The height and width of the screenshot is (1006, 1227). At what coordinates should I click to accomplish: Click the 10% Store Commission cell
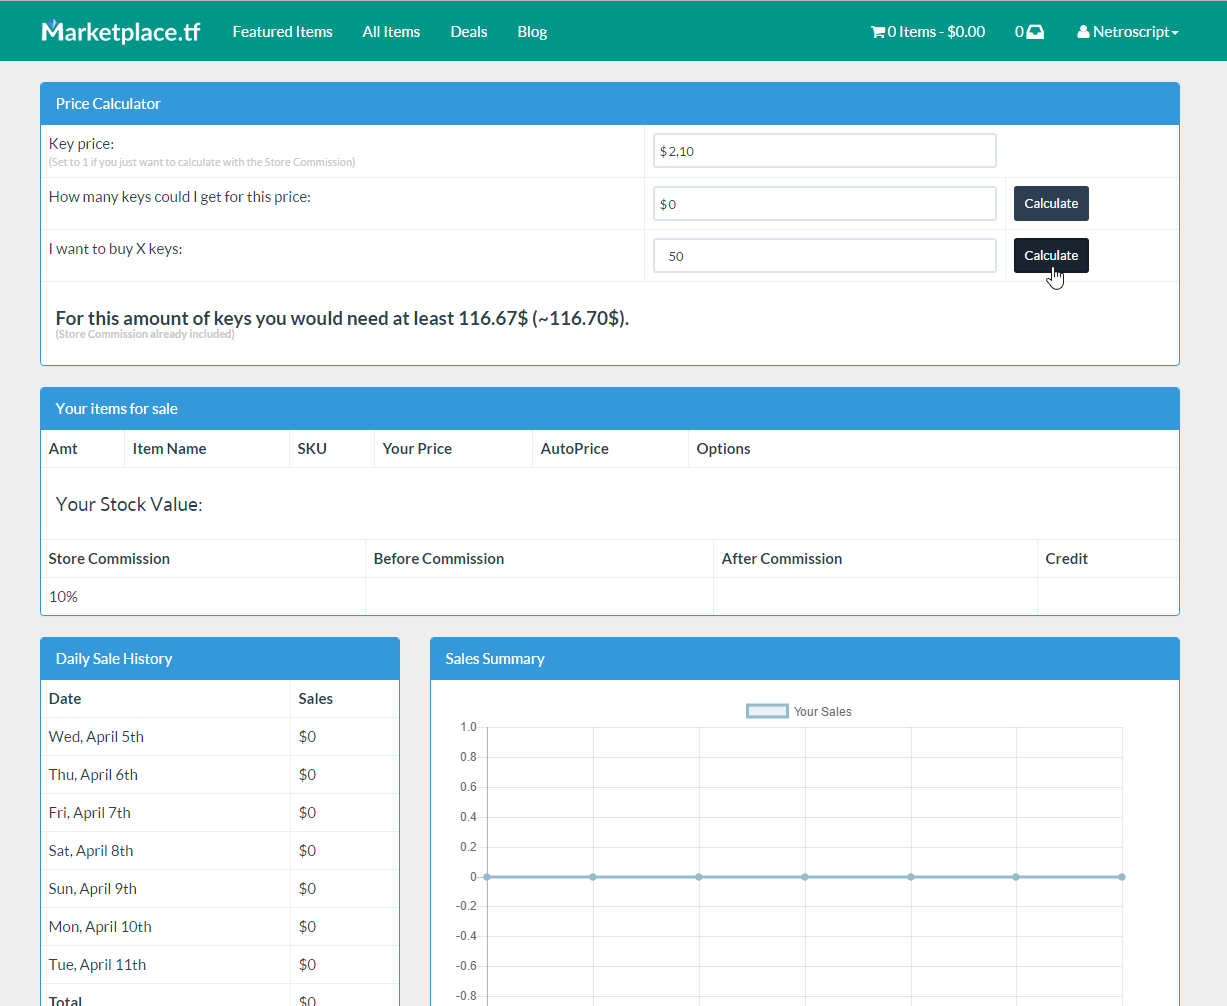click(x=62, y=596)
